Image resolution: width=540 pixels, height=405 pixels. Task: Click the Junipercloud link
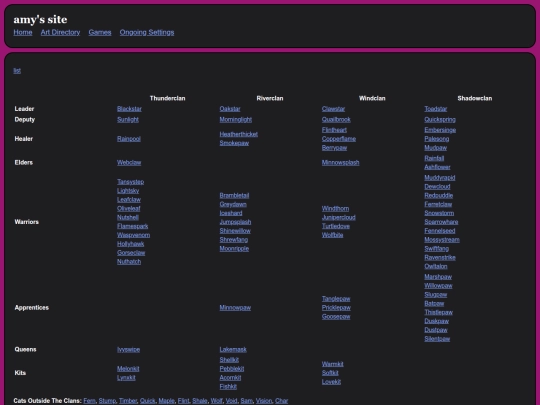pos(339,218)
